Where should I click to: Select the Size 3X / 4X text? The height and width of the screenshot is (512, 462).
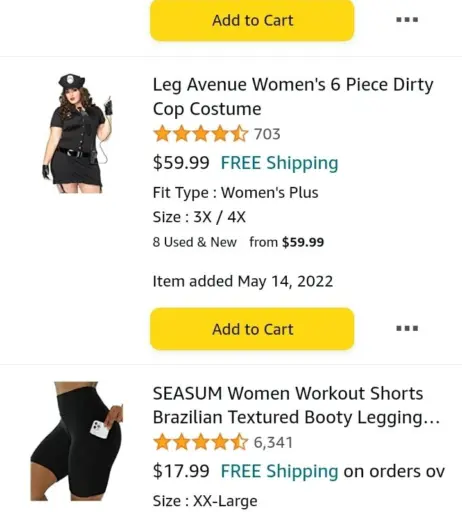click(199, 217)
